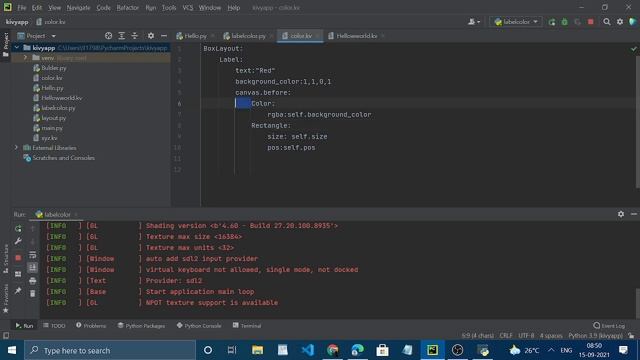
Task: Open the Navigate menu
Action: (78, 8)
